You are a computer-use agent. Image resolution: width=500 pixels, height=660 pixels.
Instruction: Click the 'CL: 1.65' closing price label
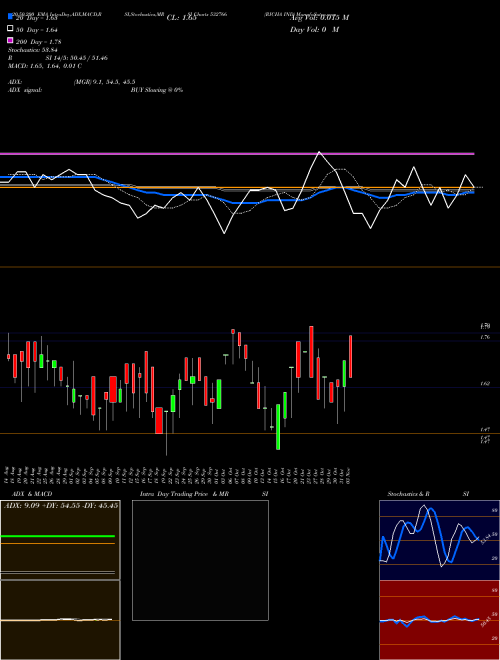tap(181, 18)
